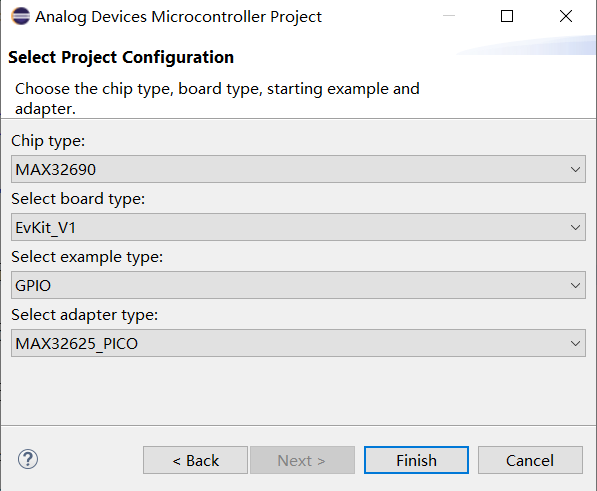Image resolution: width=597 pixels, height=491 pixels.
Task: Go back with the < Back button
Action: click(x=195, y=460)
